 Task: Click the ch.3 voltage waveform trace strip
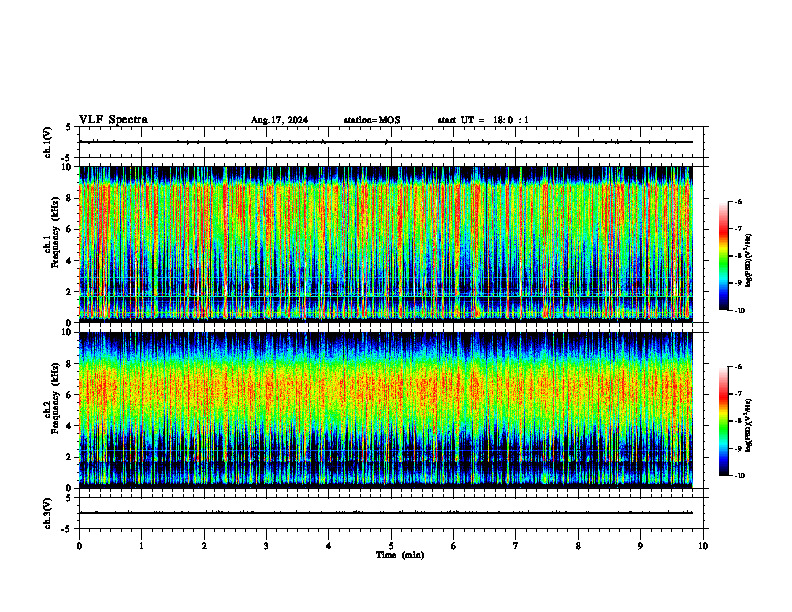386,513
